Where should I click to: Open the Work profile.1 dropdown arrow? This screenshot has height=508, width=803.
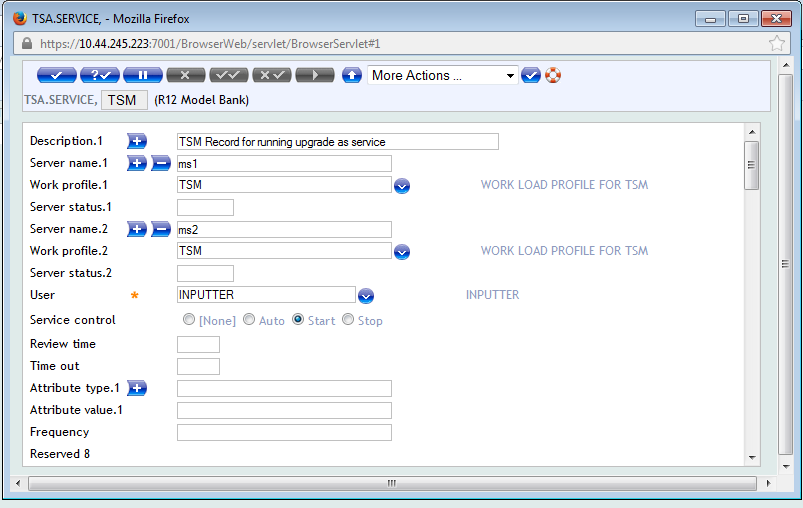(x=402, y=185)
